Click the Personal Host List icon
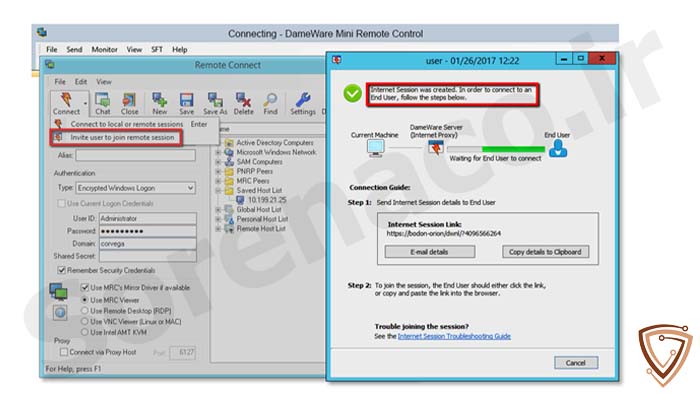The image size is (700, 394). (x=229, y=219)
